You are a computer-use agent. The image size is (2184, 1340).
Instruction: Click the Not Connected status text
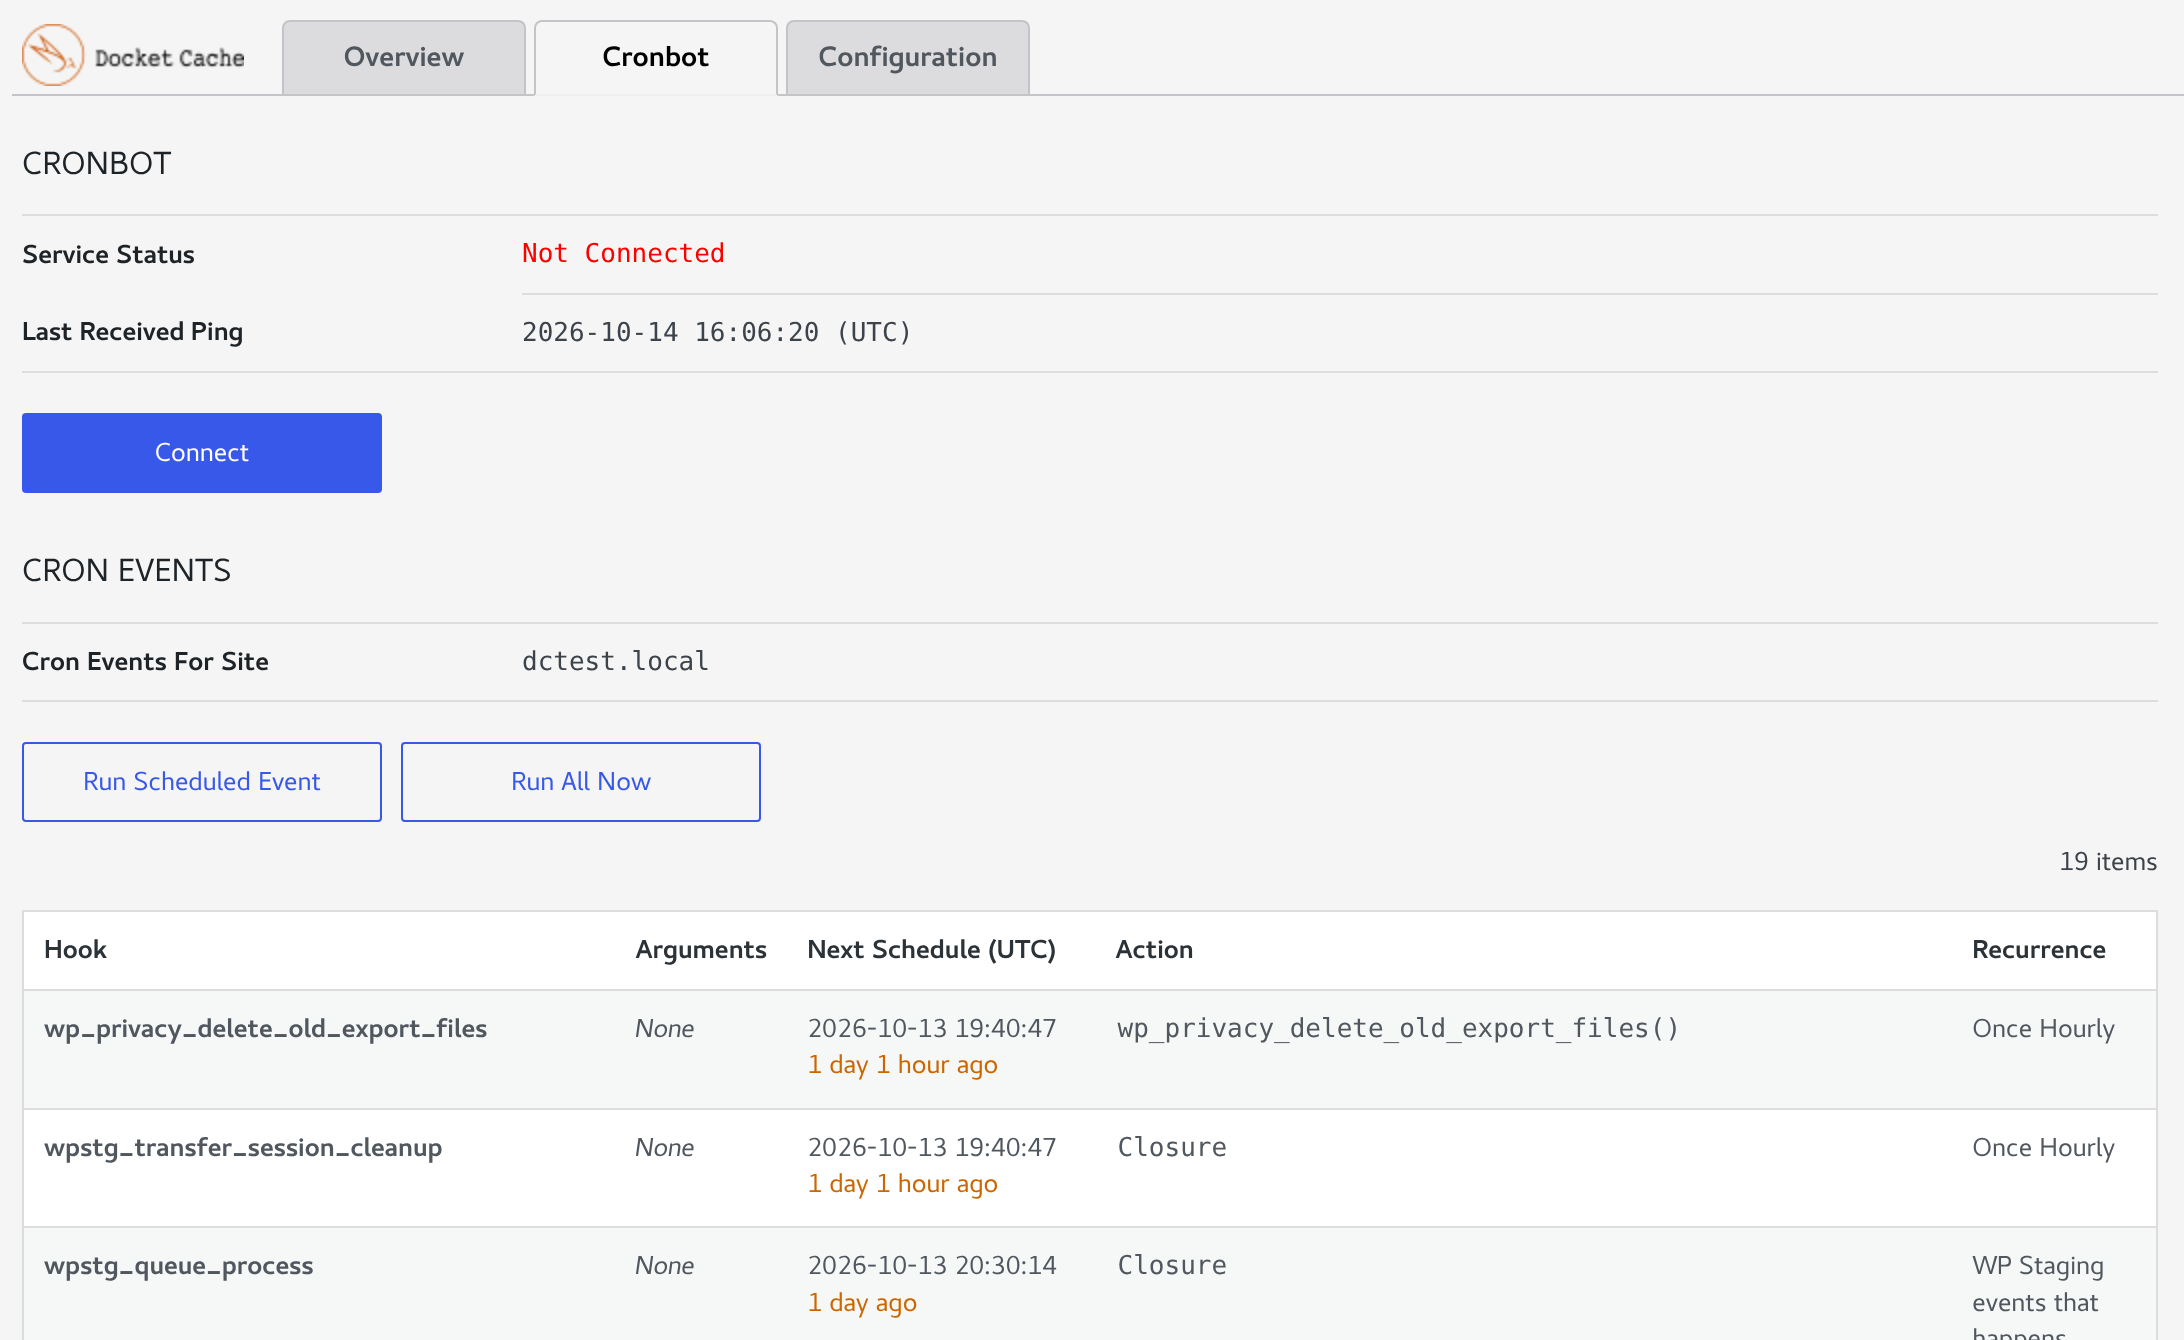(x=623, y=253)
